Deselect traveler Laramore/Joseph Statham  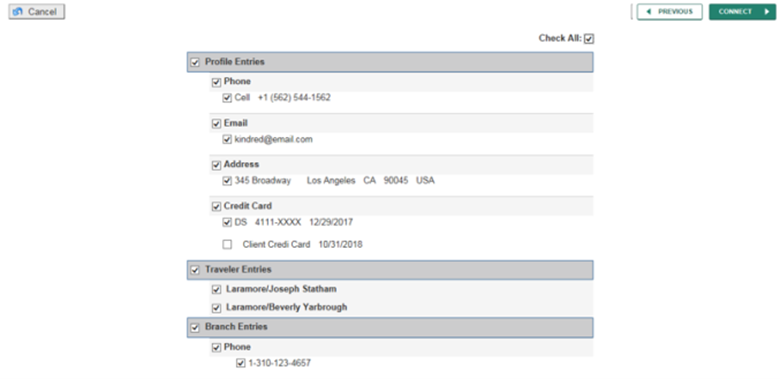pos(216,289)
